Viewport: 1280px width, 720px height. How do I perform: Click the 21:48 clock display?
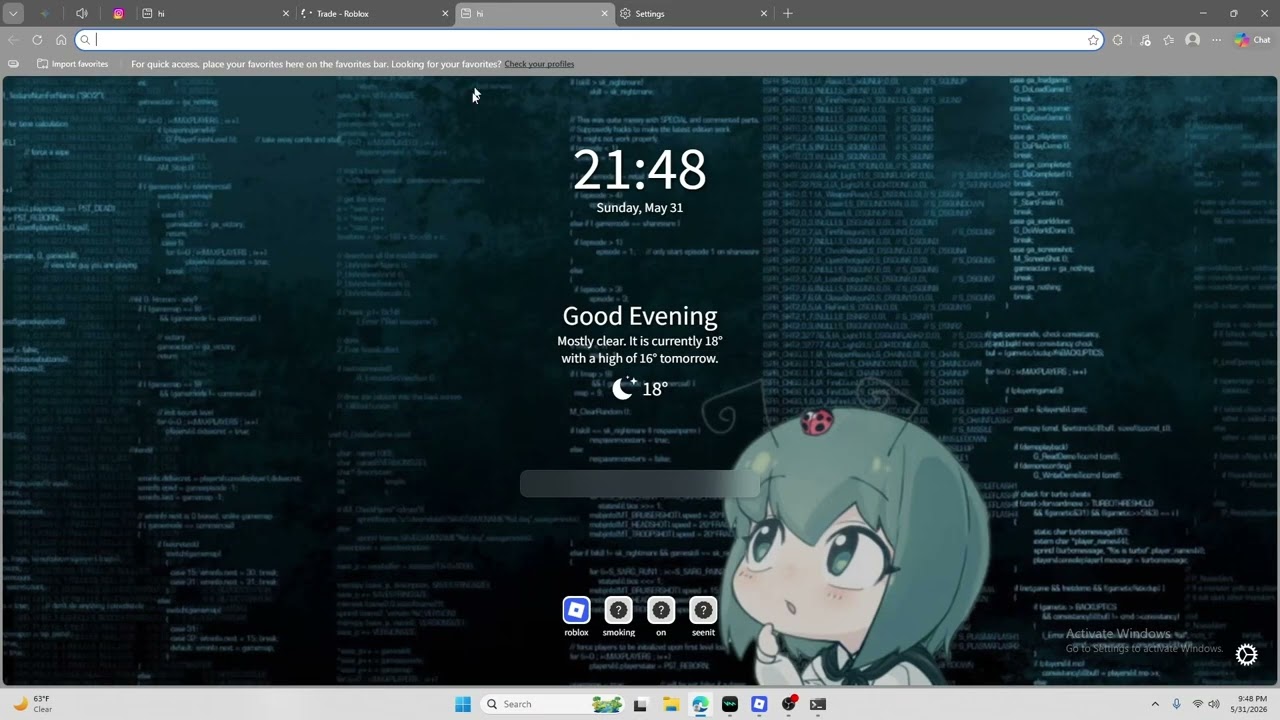tap(640, 169)
